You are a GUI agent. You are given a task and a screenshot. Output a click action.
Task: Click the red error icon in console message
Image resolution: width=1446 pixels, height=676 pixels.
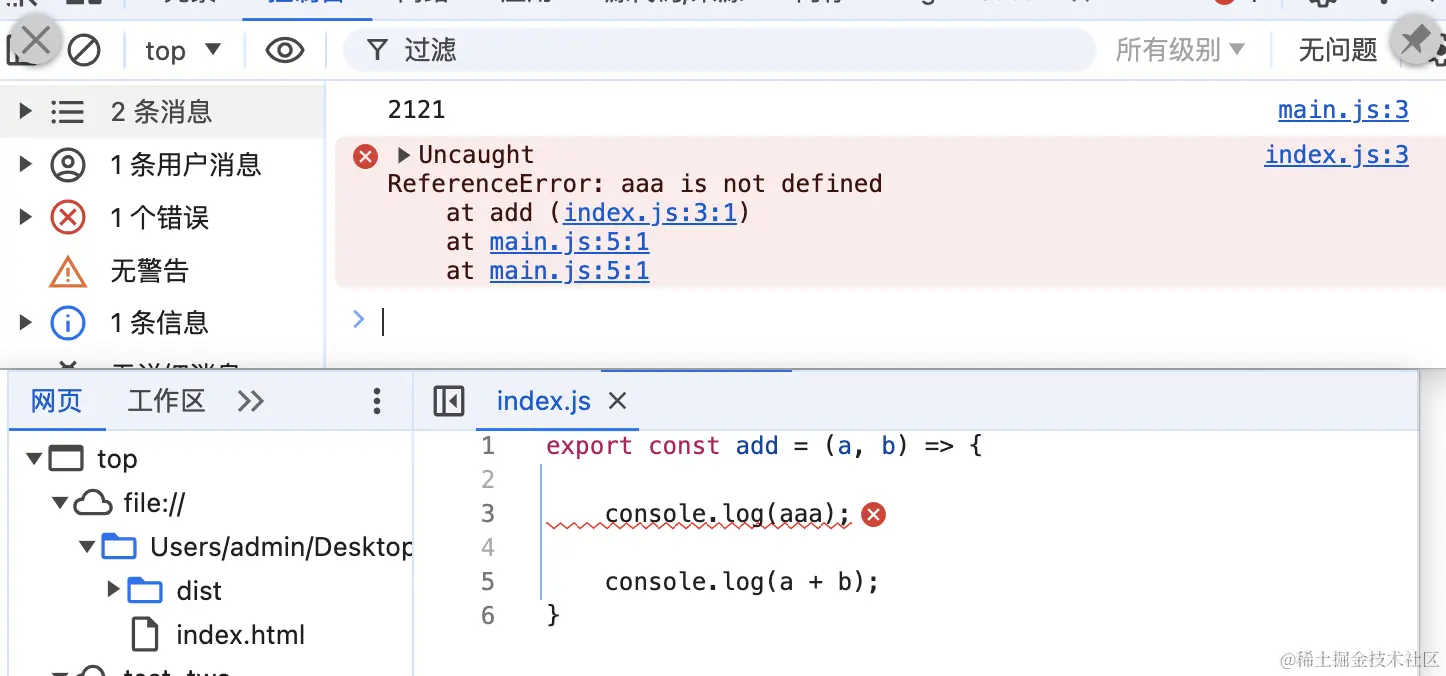[366, 156]
